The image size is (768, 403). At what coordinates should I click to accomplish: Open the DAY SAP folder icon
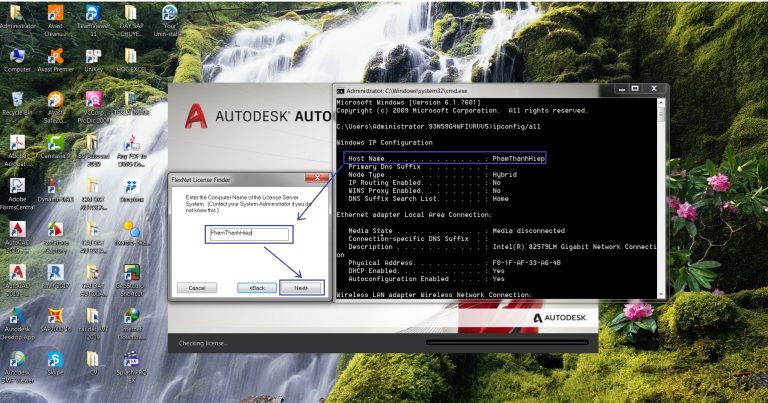tap(131, 21)
